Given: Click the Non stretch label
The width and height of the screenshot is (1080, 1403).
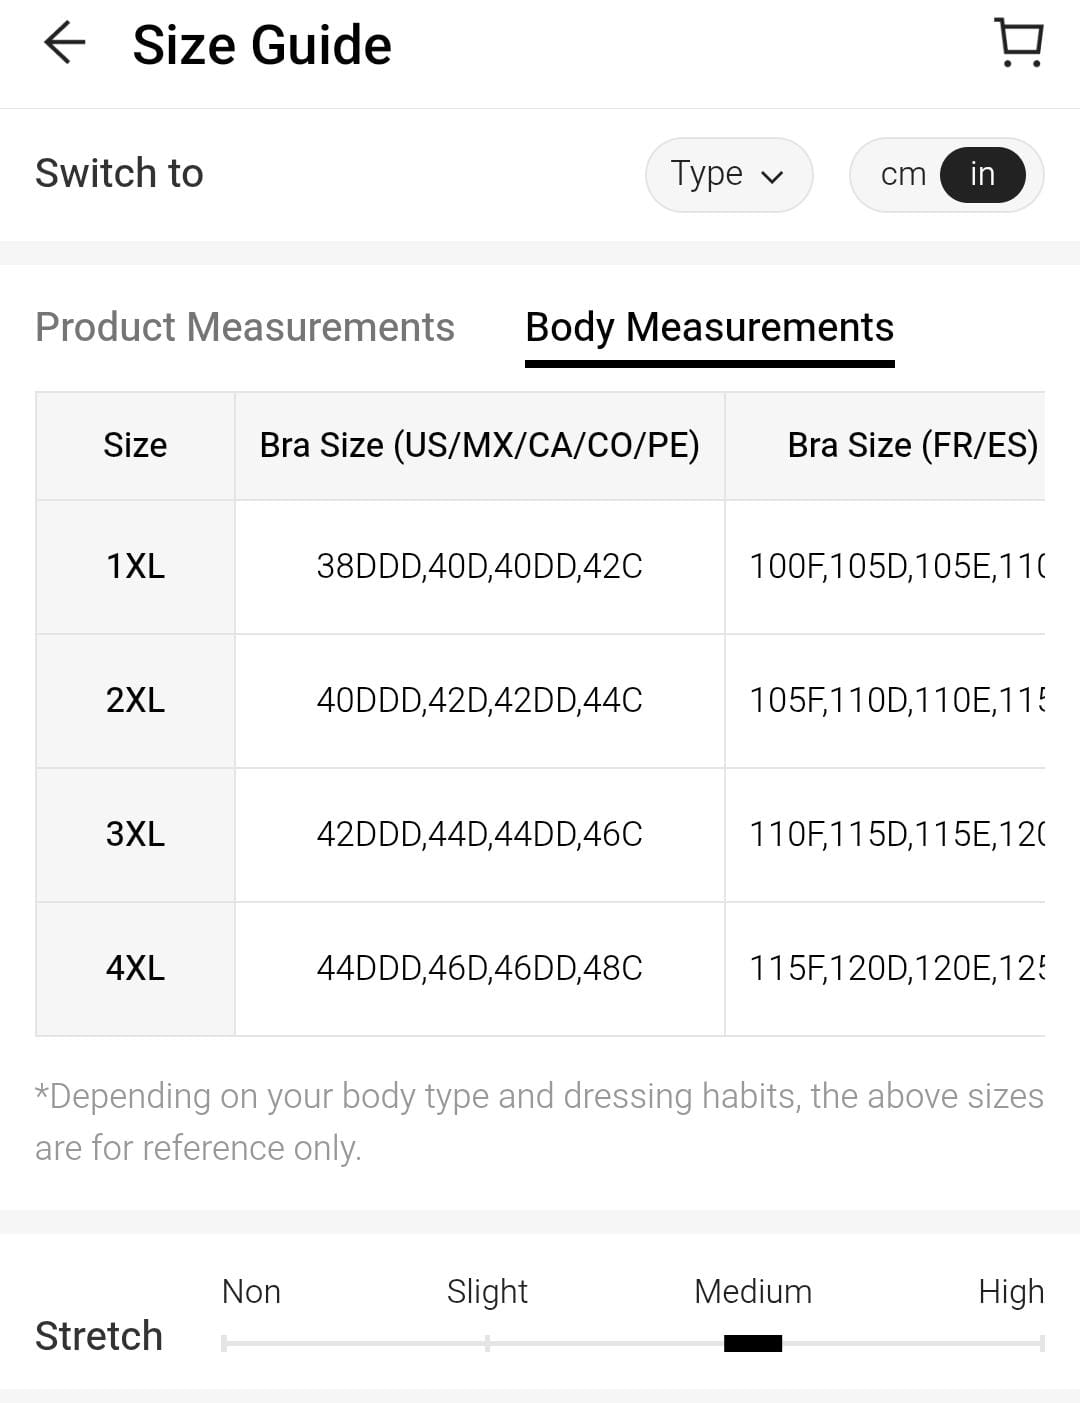Looking at the screenshot, I should tap(251, 1291).
